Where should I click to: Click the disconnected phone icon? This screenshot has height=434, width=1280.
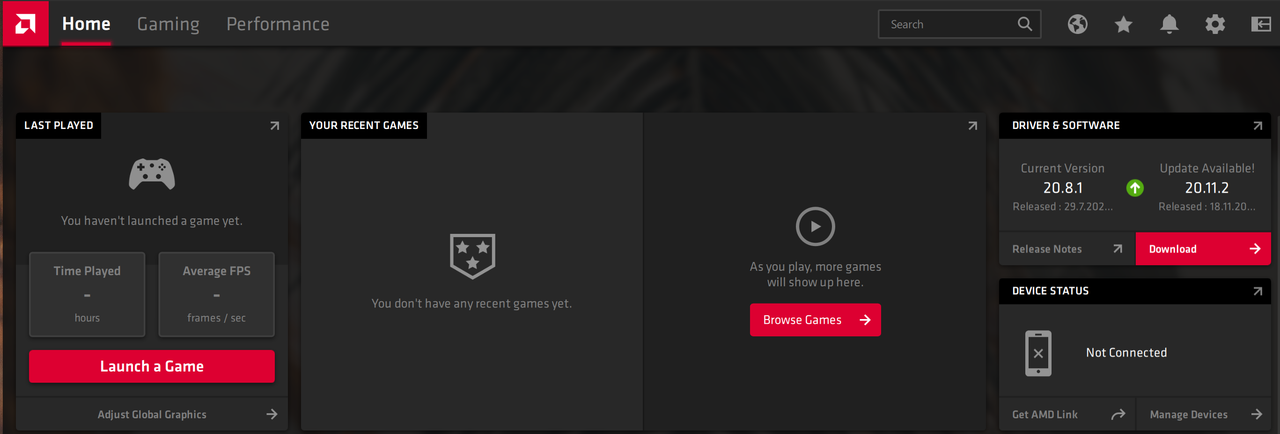click(1038, 353)
